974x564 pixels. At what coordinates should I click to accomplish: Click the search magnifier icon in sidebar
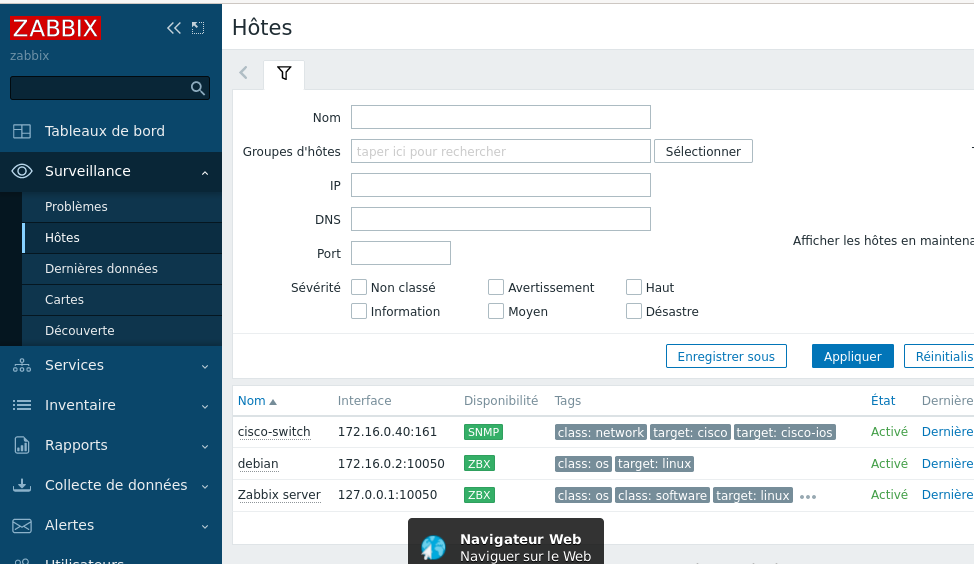click(x=197, y=88)
